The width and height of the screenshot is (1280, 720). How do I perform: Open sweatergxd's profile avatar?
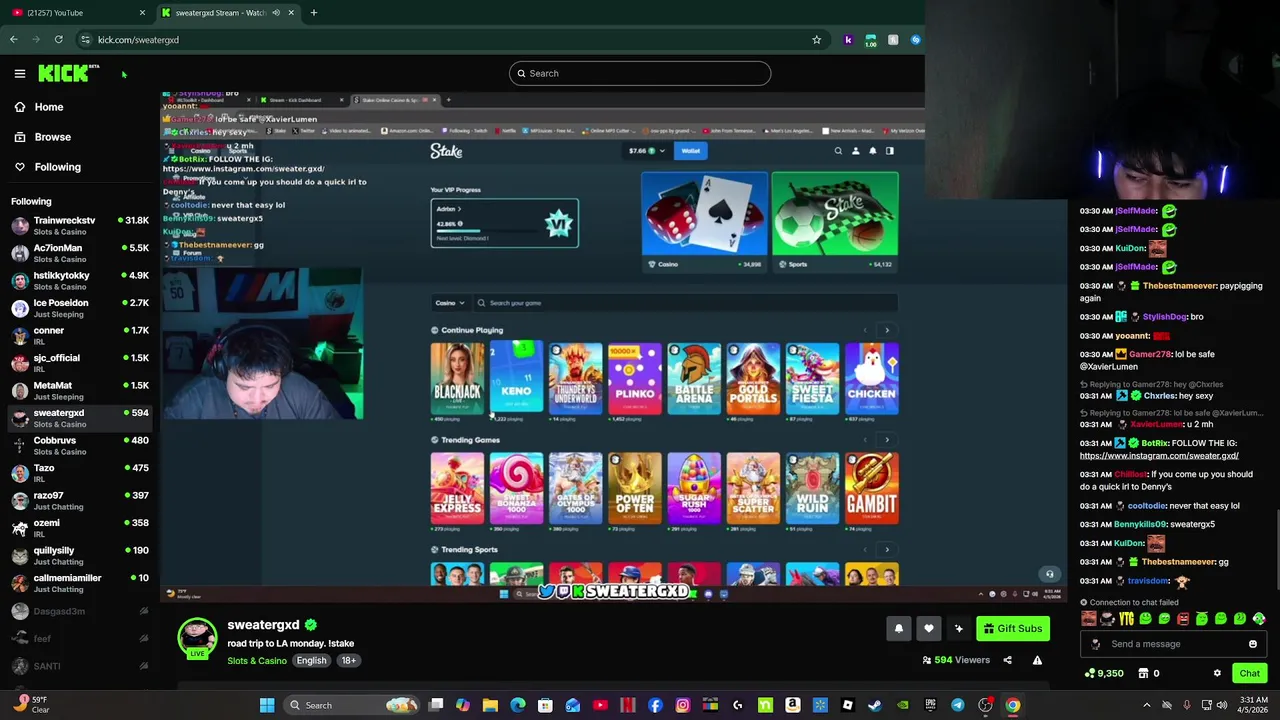(197, 637)
